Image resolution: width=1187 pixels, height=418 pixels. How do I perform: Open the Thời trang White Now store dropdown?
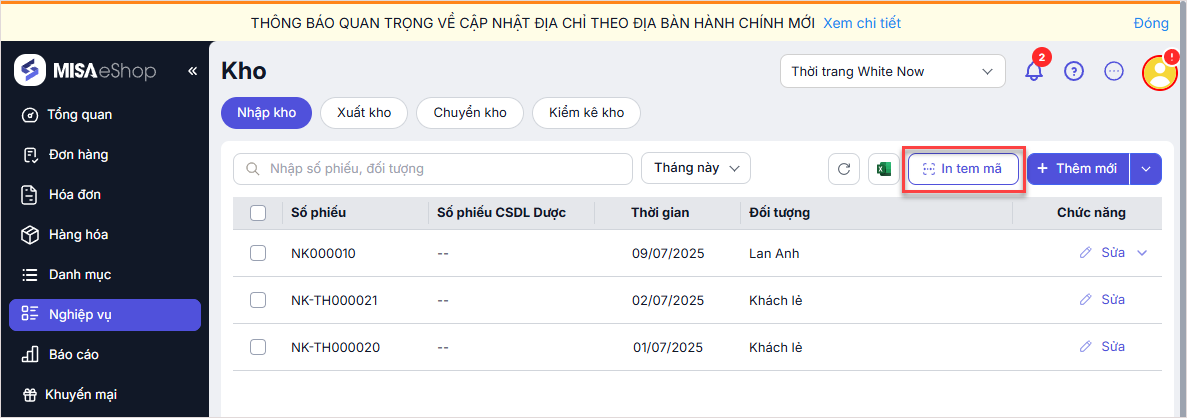coord(892,72)
